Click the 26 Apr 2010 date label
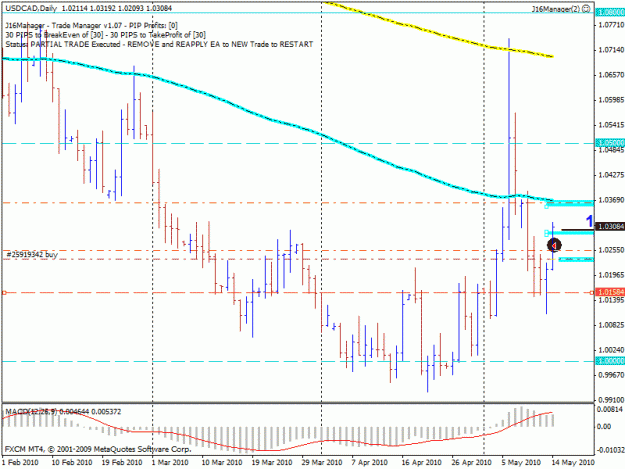The height and width of the screenshot is (469, 625). click(x=472, y=463)
